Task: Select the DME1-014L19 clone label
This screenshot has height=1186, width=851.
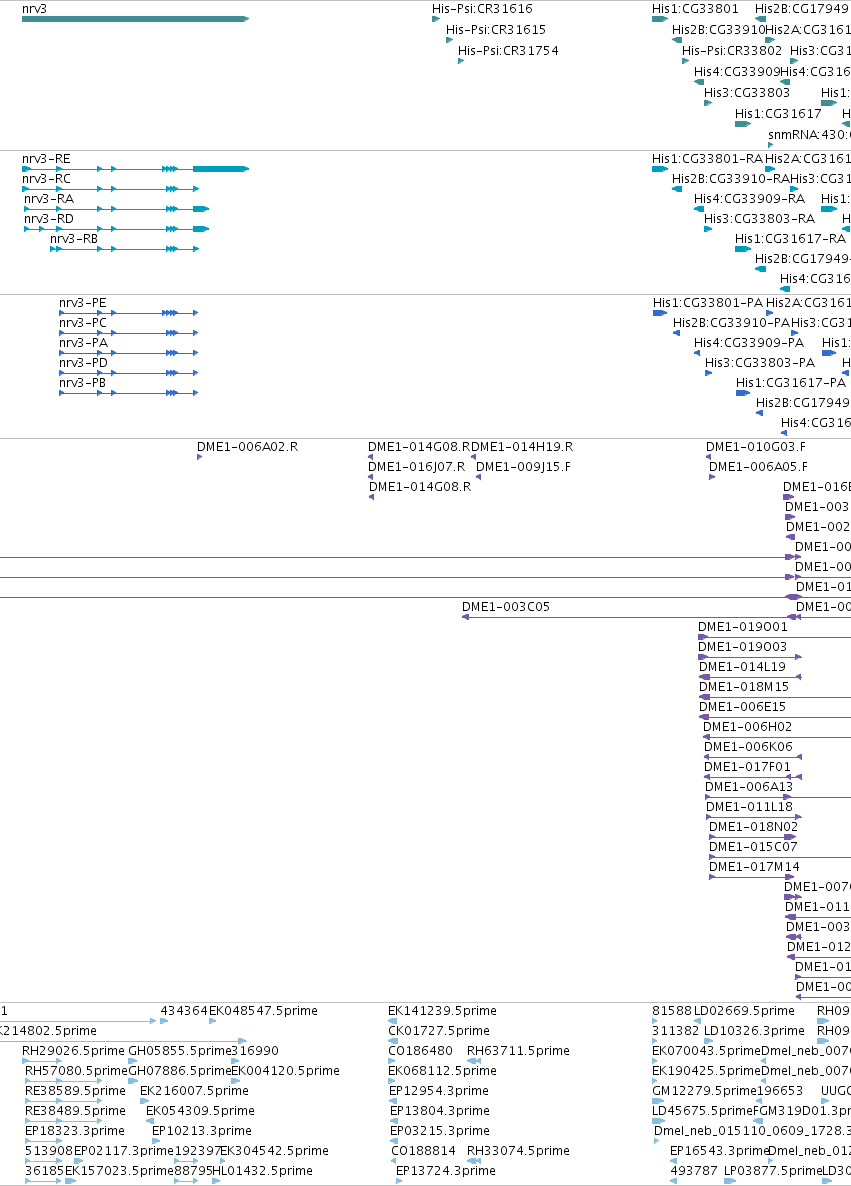Action: [x=742, y=667]
